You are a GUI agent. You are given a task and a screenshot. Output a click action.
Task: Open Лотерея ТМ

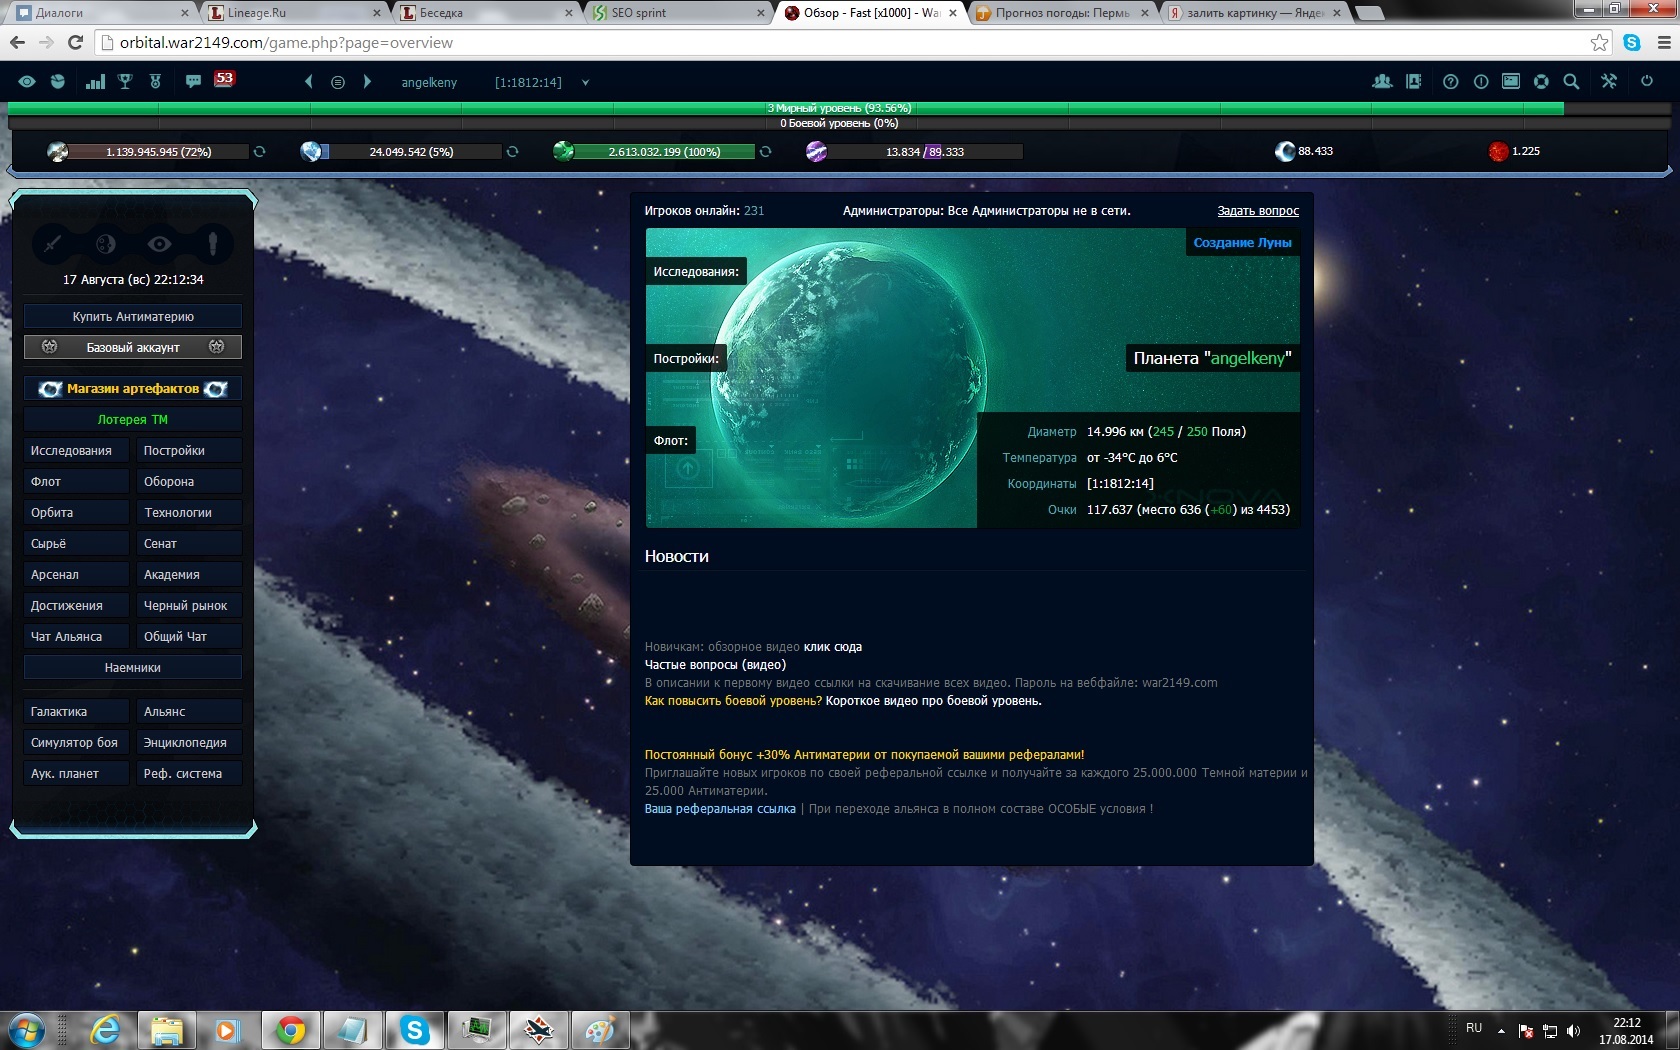tap(133, 419)
